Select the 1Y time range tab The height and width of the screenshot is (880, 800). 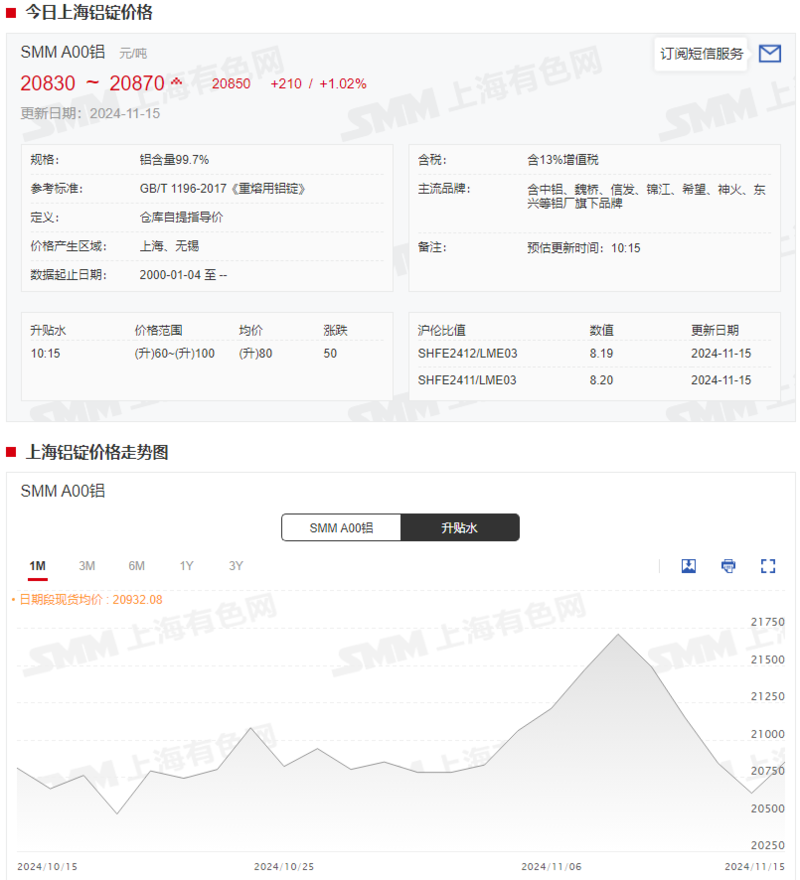[x=186, y=566]
